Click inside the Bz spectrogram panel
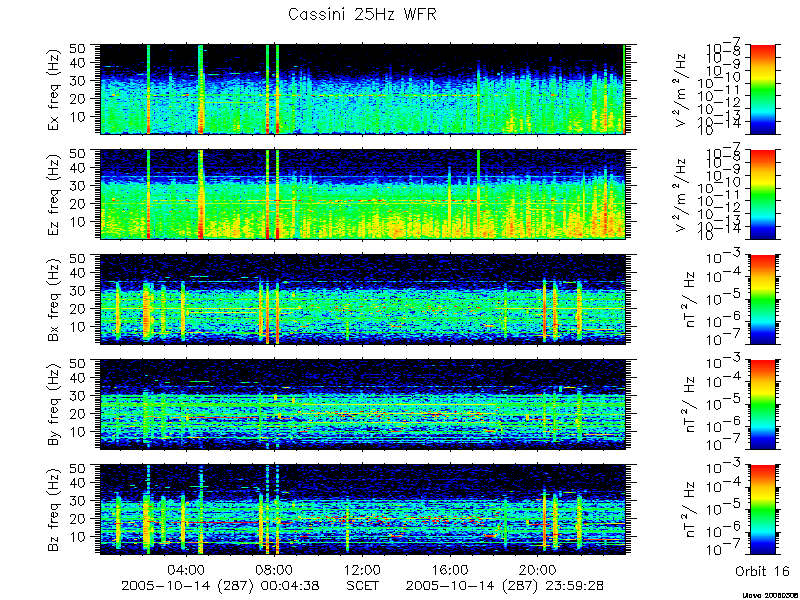 [362, 509]
